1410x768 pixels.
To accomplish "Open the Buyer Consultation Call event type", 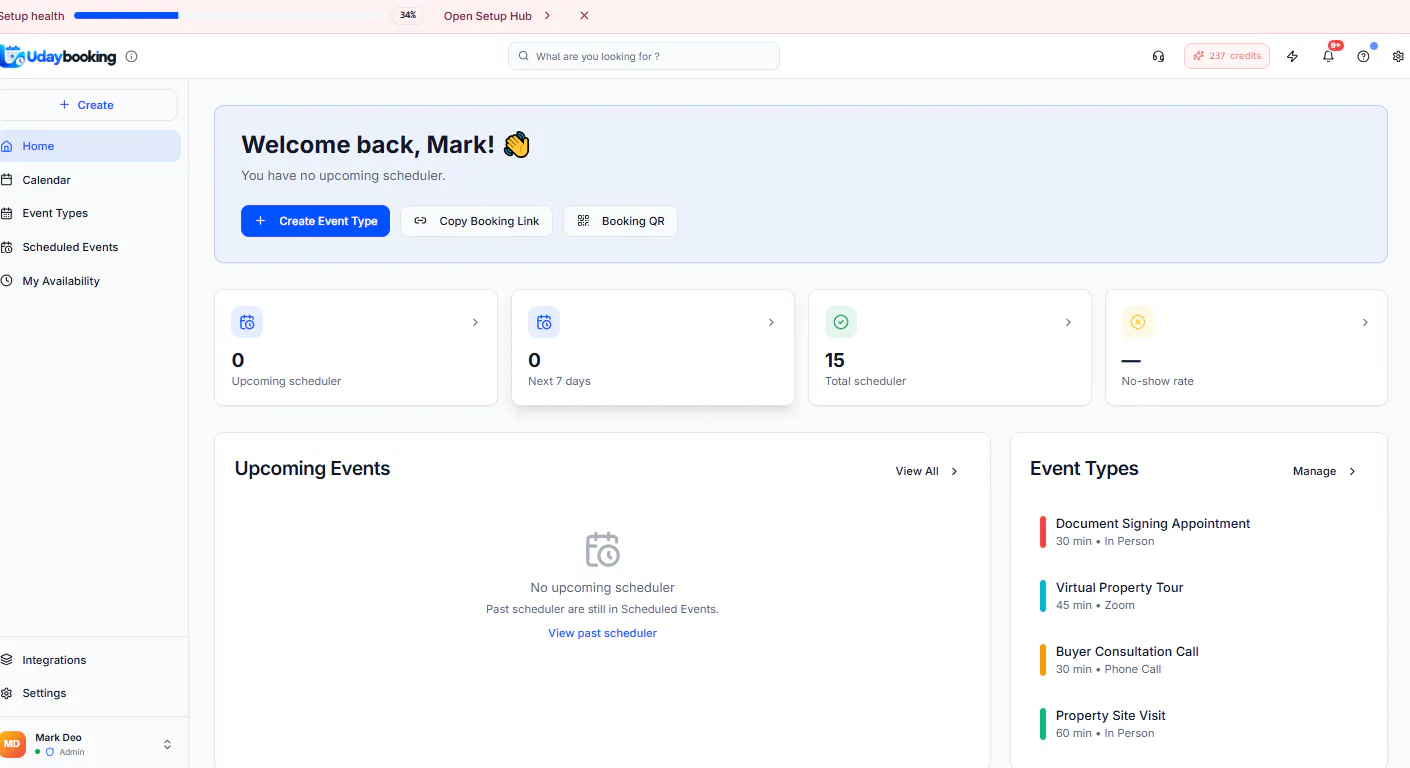I will coord(1198,660).
